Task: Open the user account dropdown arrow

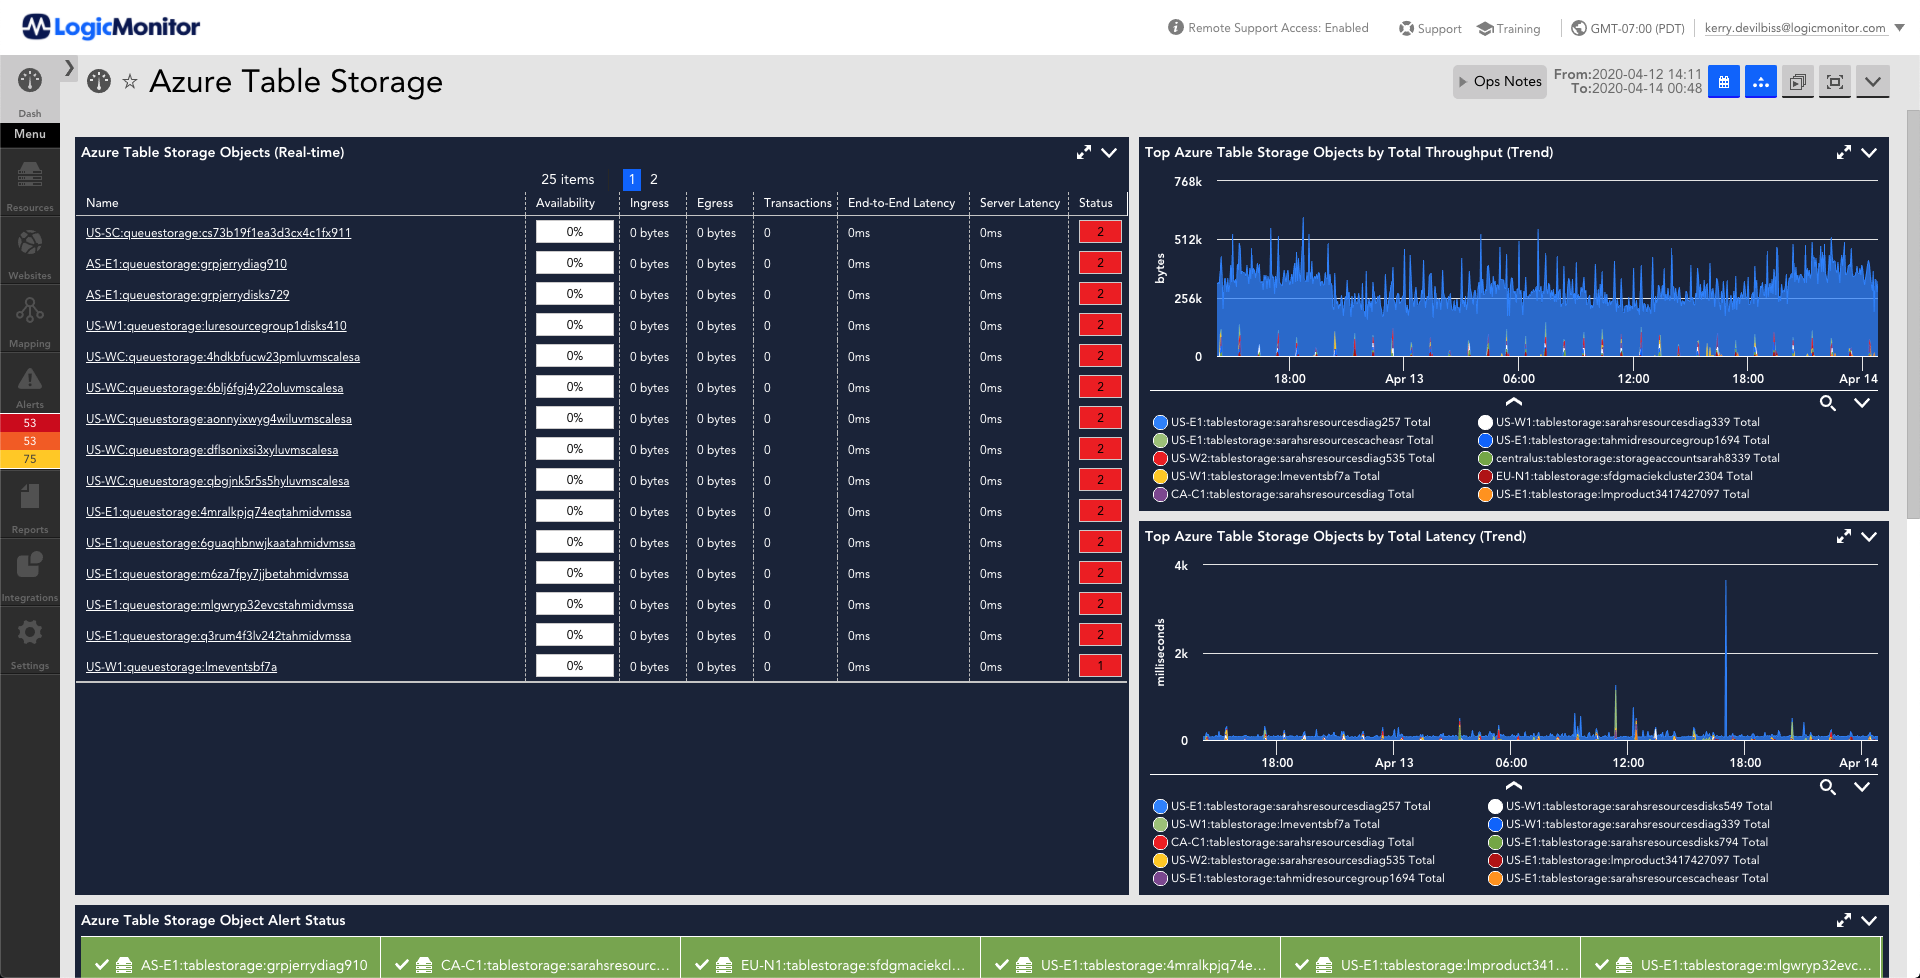Action: pos(1899,28)
